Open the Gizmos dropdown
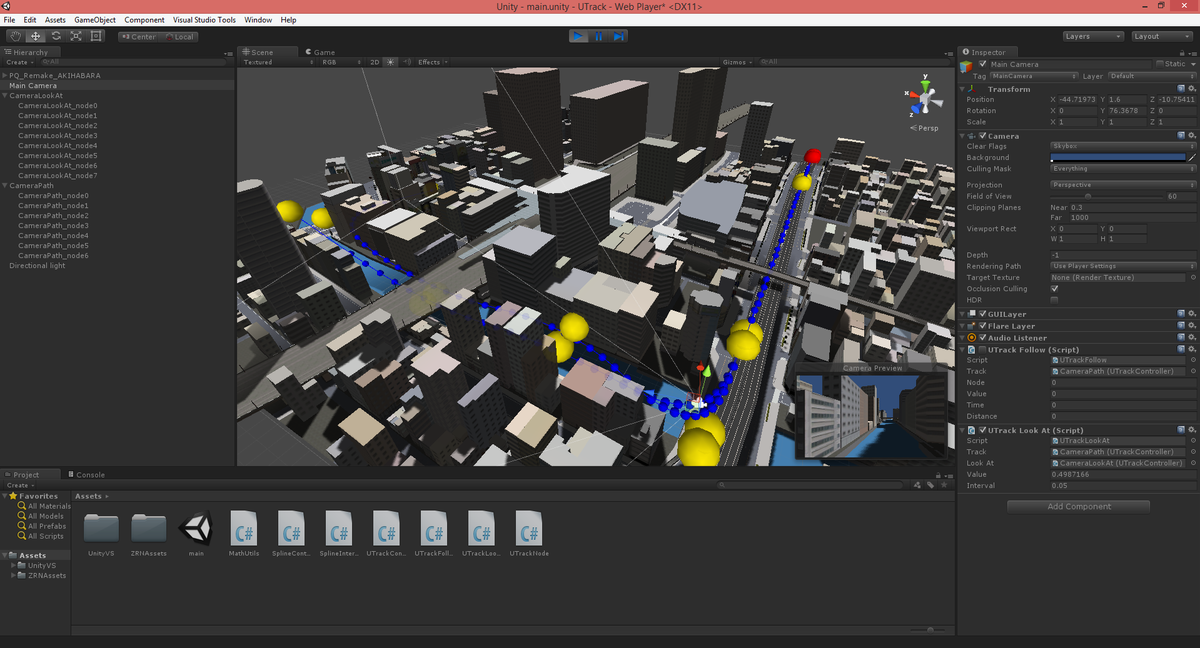 point(737,62)
